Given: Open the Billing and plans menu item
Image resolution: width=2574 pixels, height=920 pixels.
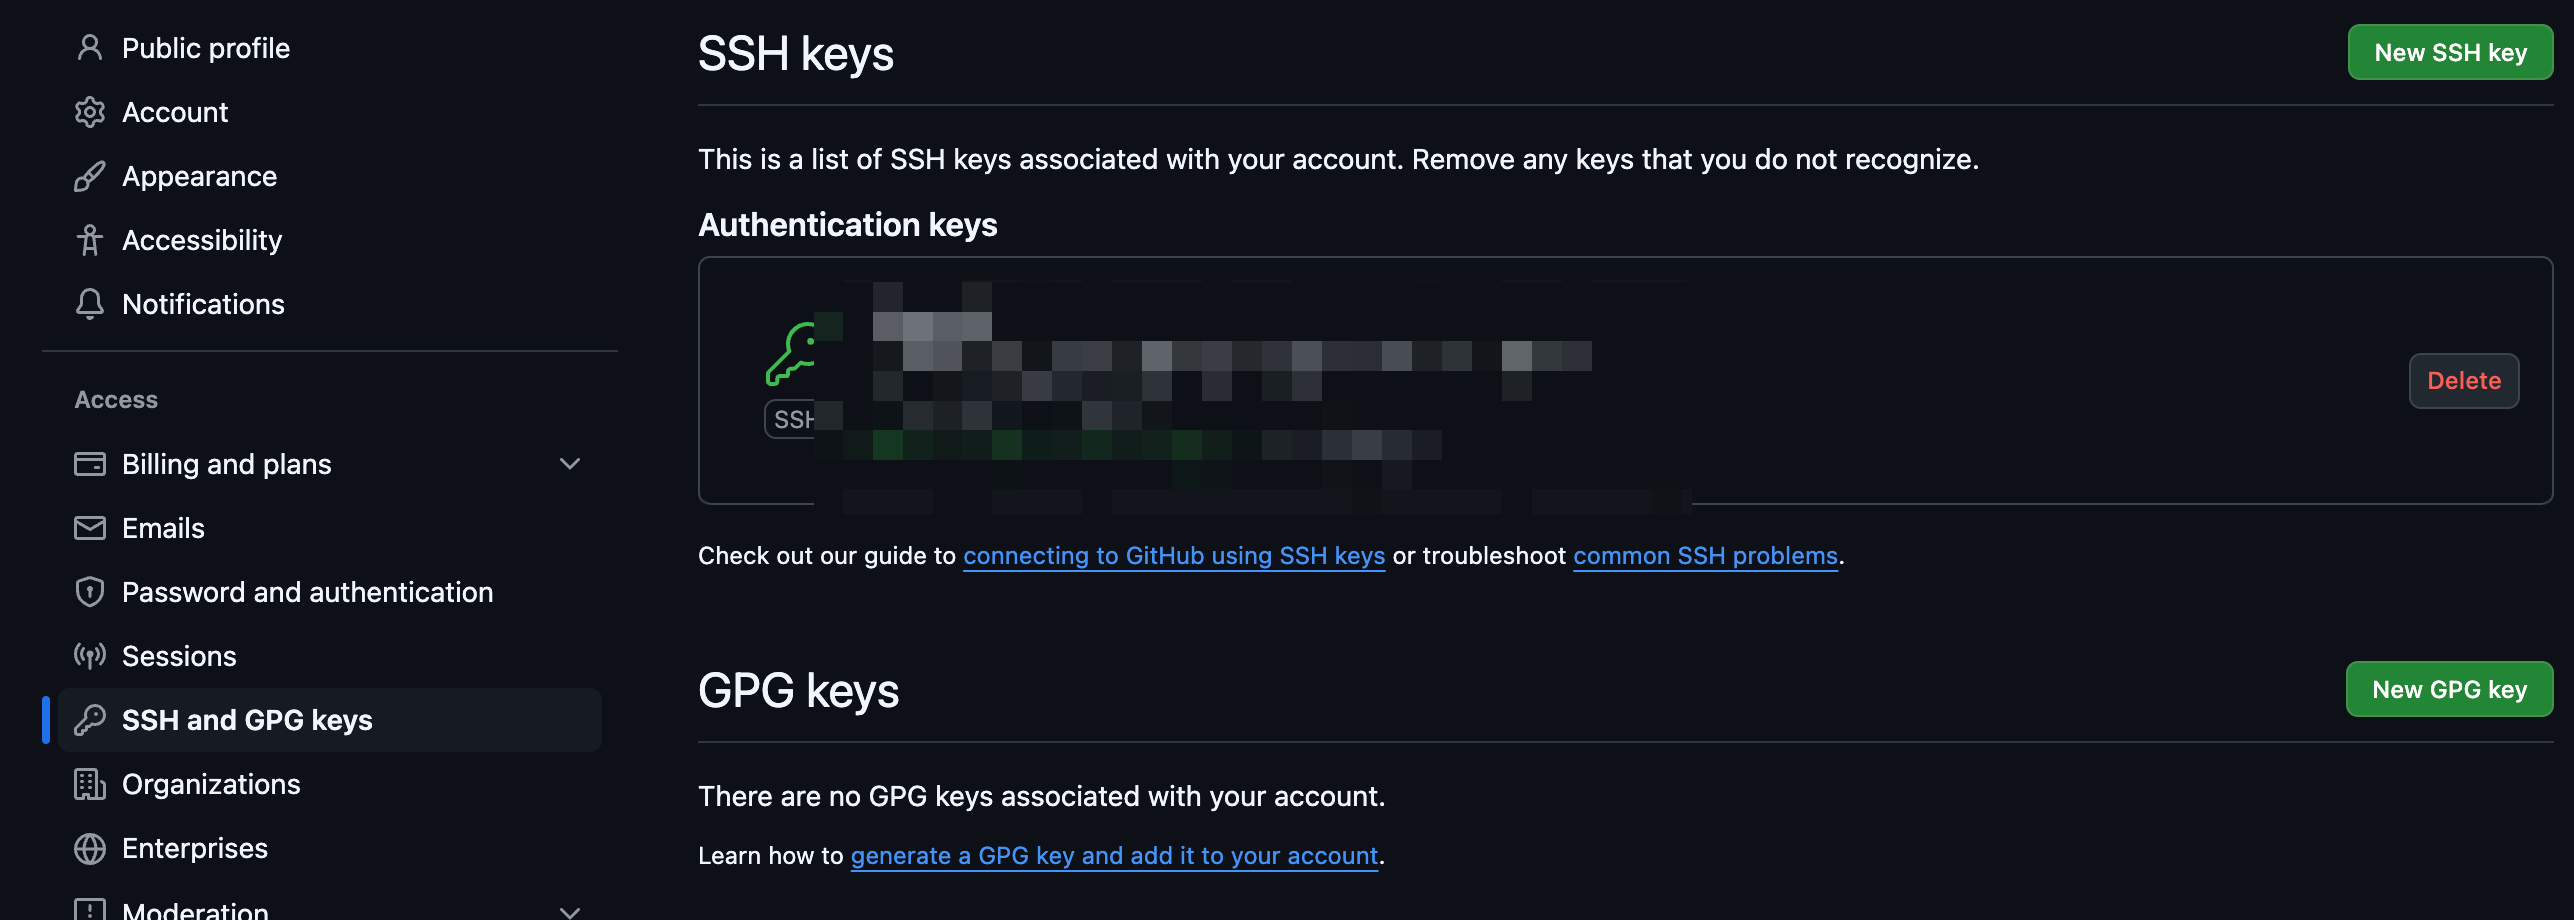Looking at the screenshot, I should pos(227,464).
